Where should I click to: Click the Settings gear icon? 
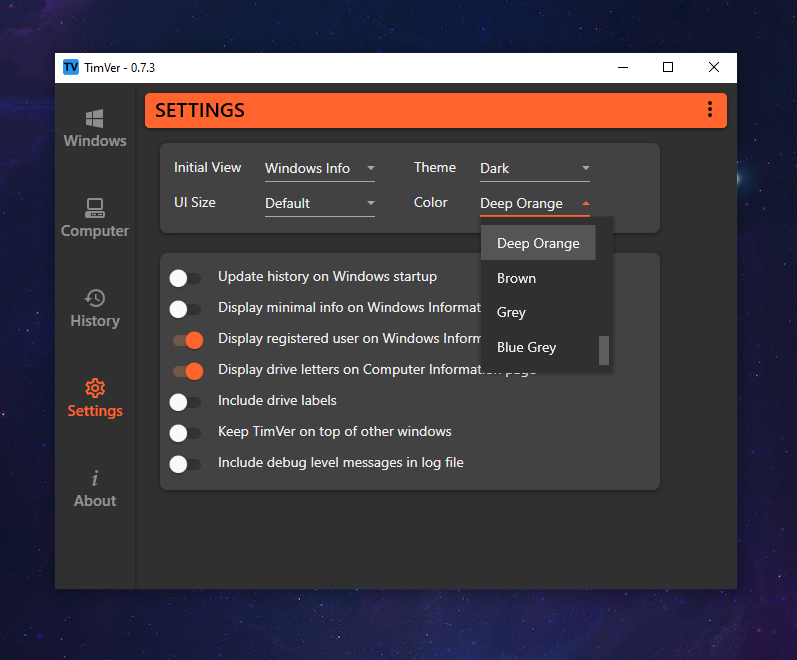[95, 388]
